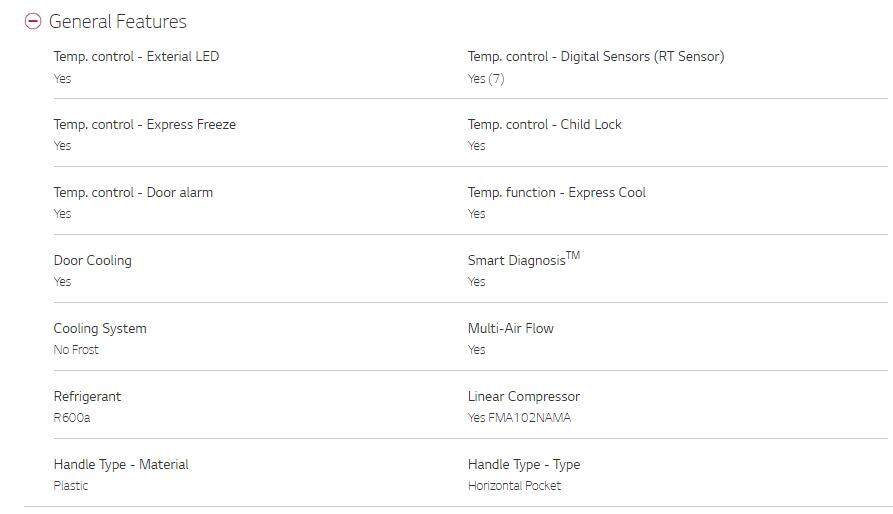893x514 pixels.
Task: Select the No Frost value text
Action: [x=76, y=349]
